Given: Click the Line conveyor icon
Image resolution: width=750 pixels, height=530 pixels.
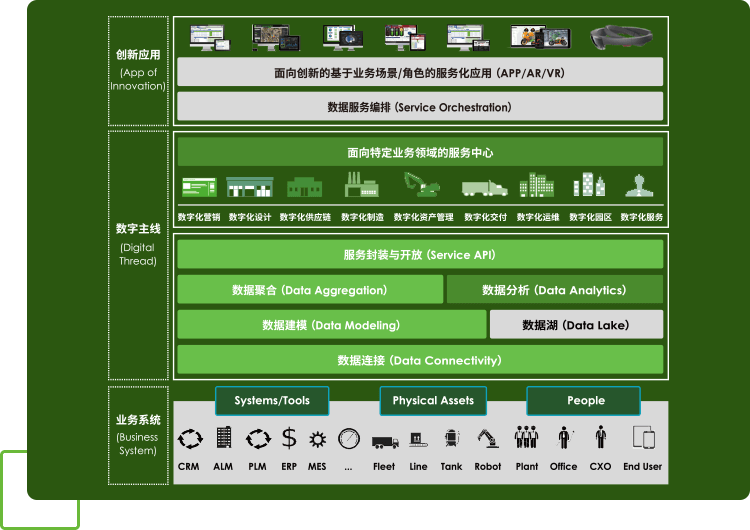Looking at the screenshot, I should [419, 440].
